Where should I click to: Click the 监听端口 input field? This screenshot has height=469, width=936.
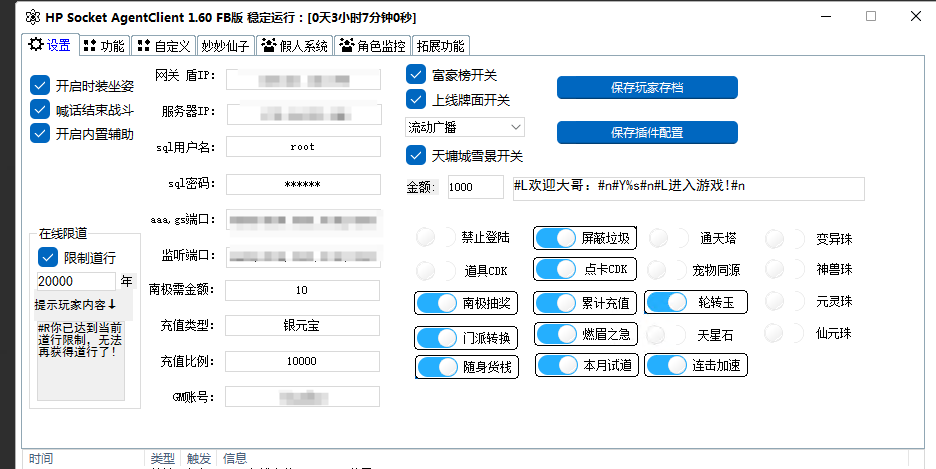[x=304, y=257]
